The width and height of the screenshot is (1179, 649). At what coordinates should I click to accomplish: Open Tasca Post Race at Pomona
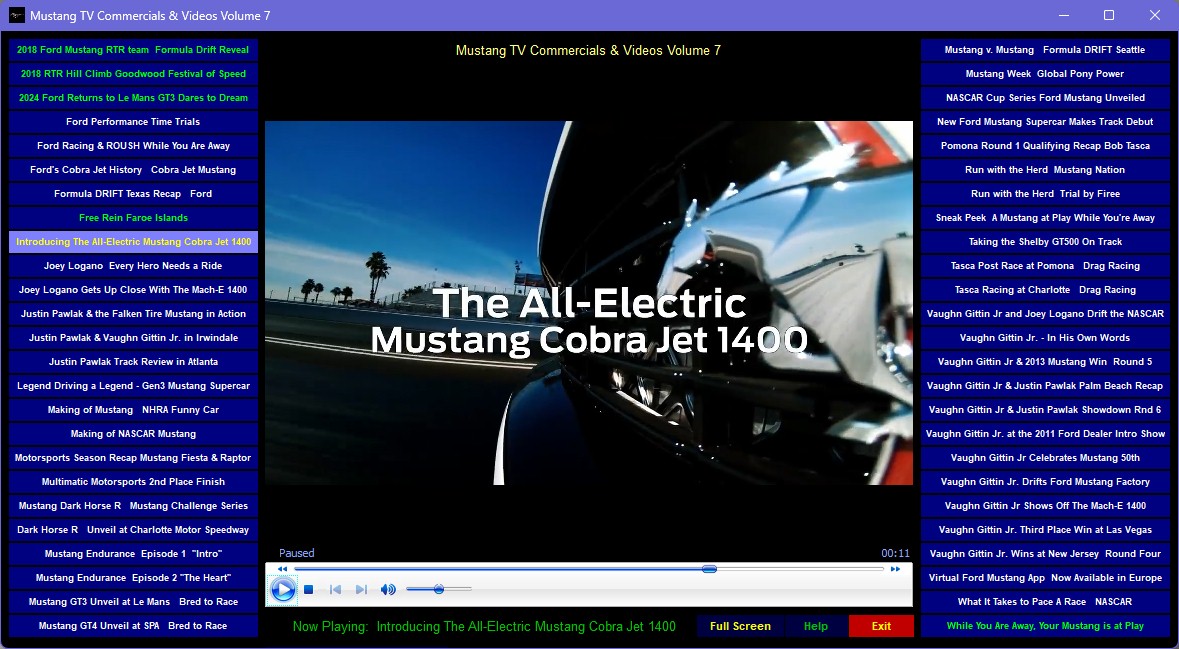tap(1045, 265)
